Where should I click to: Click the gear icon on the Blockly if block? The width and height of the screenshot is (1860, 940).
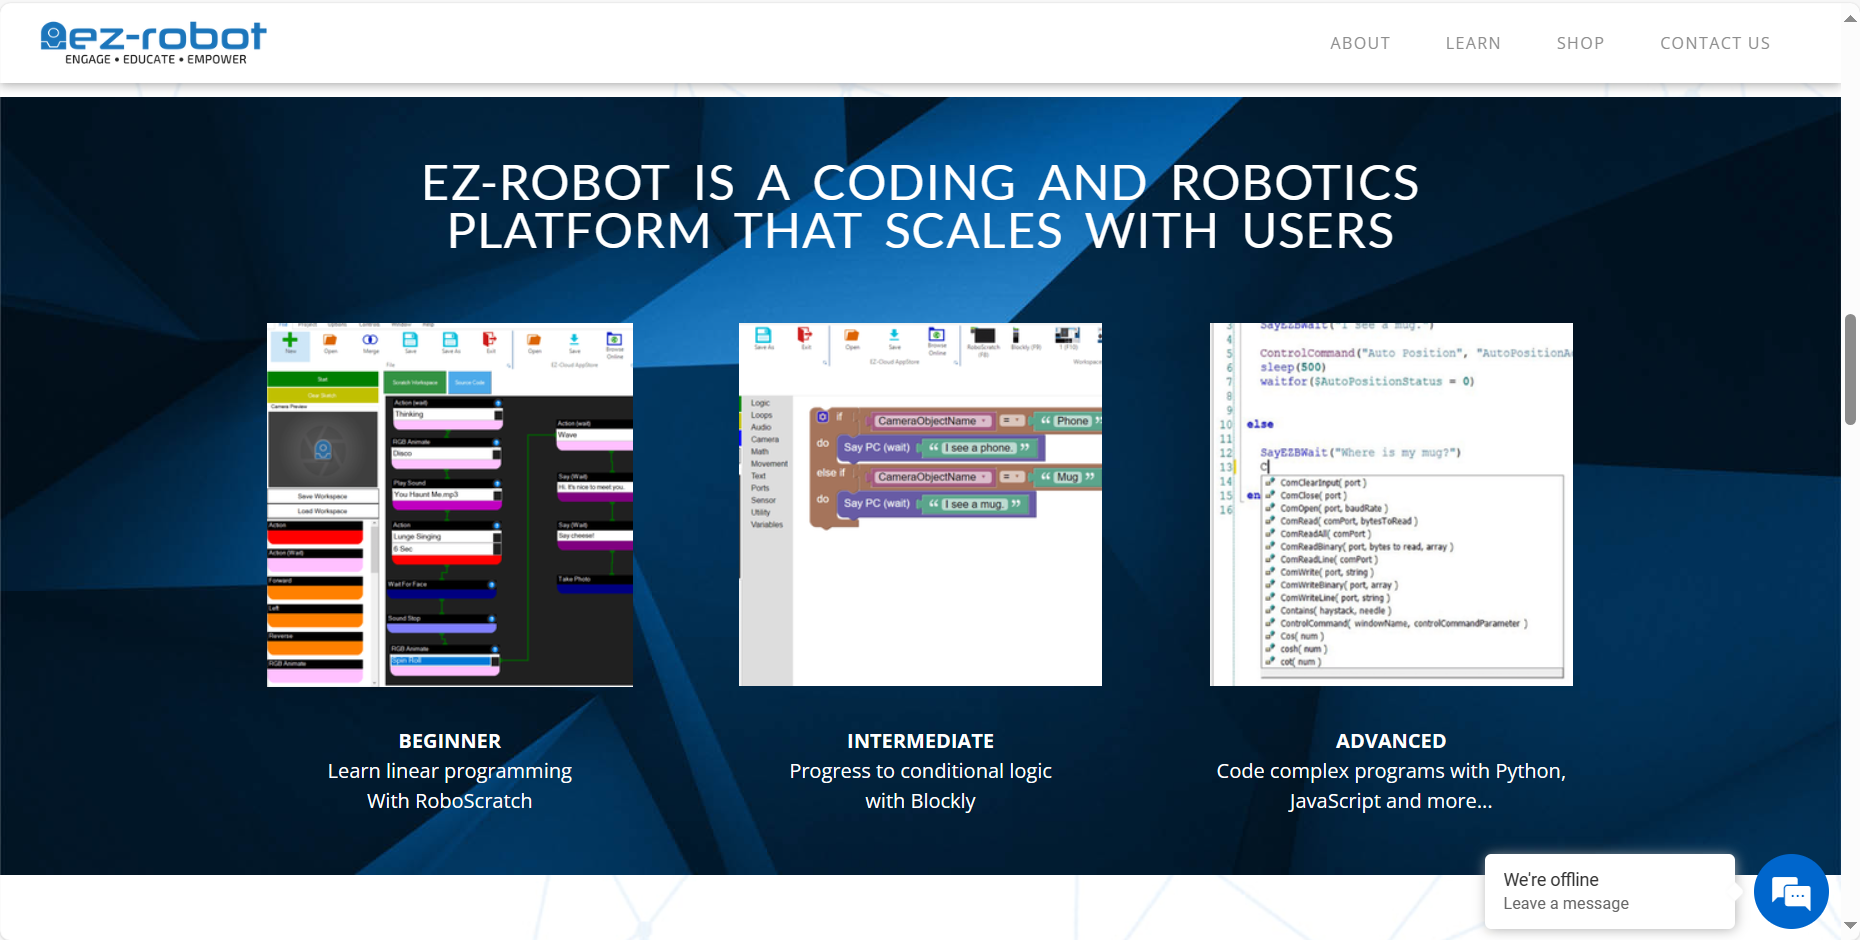pyautogui.click(x=823, y=416)
